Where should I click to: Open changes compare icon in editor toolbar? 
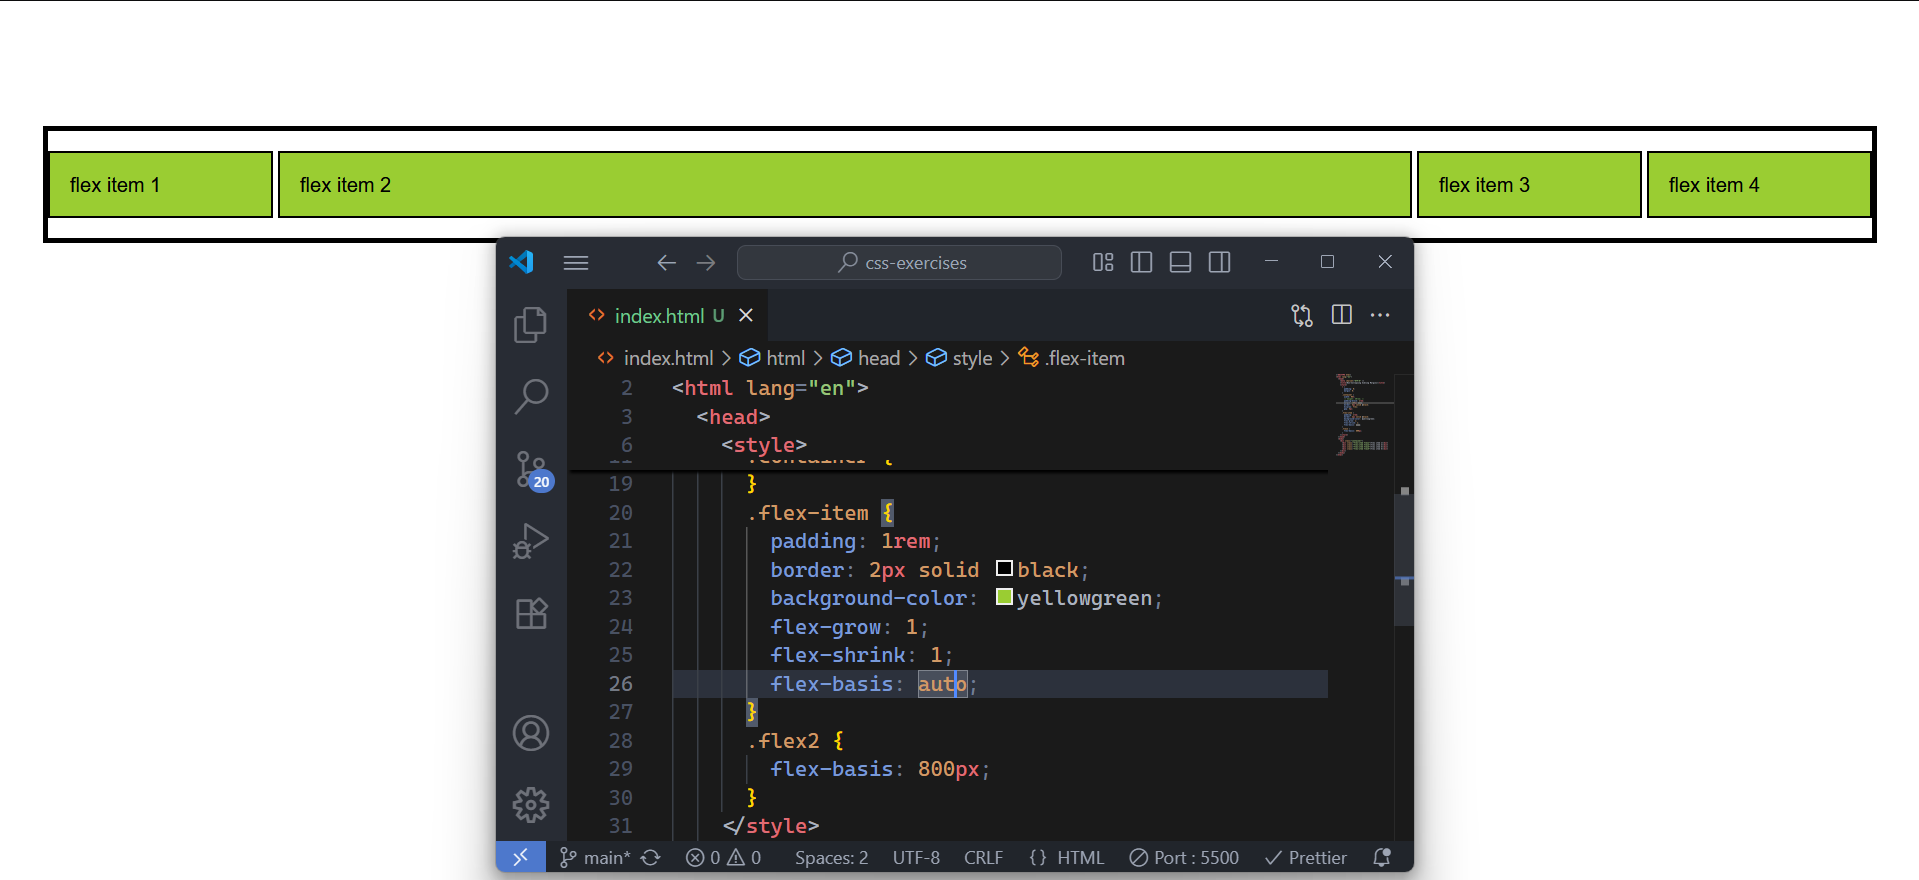1302,316
